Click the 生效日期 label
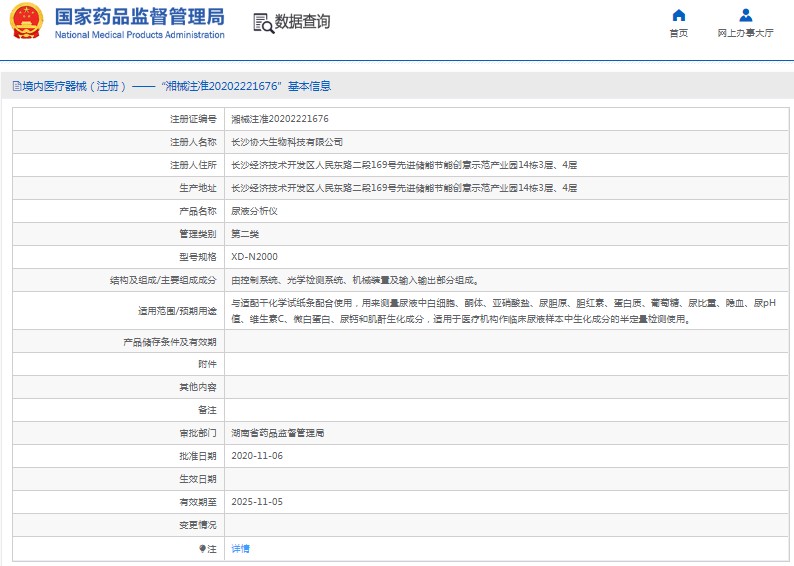794x566 pixels. [198, 479]
